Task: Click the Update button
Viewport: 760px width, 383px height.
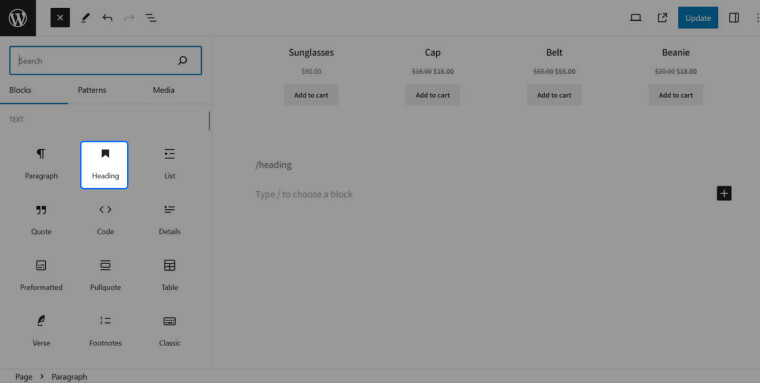Action: (x=698, y=18)
